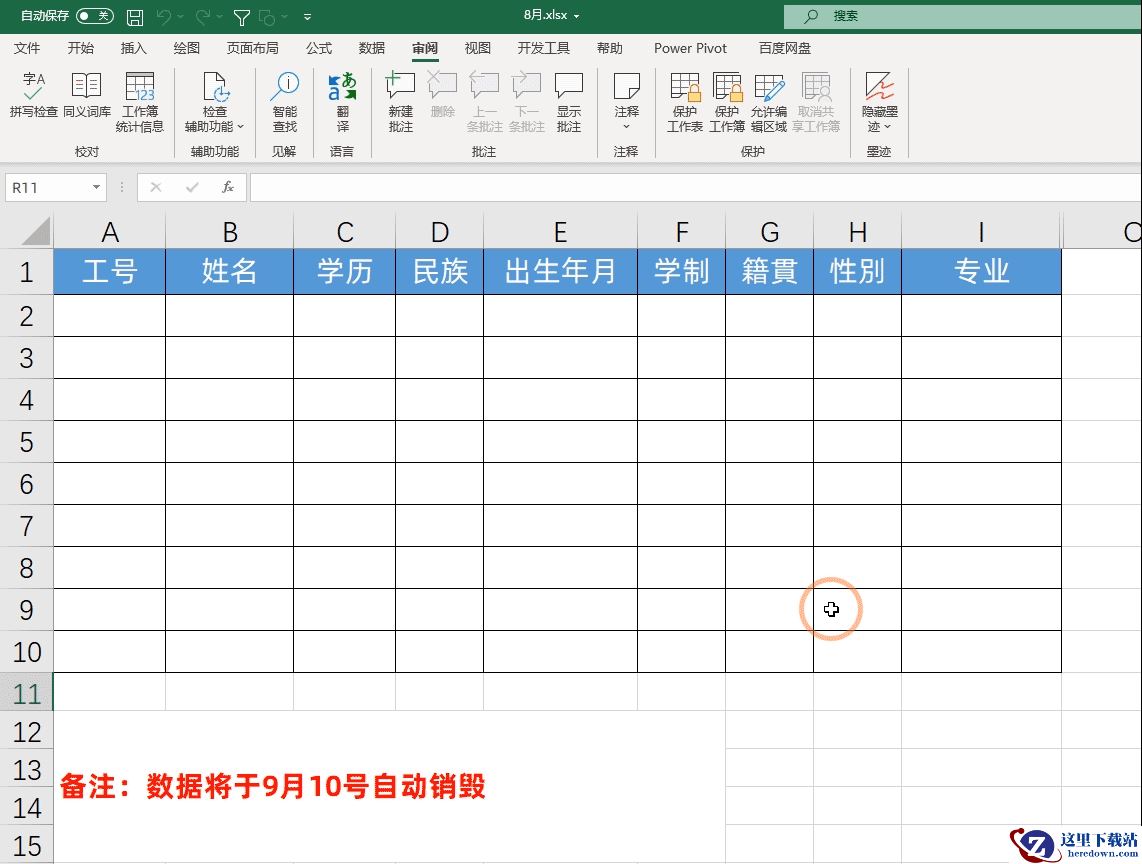Click inside the formula bar
Viewport: 1142px width, 864px height.
[696, 188]
